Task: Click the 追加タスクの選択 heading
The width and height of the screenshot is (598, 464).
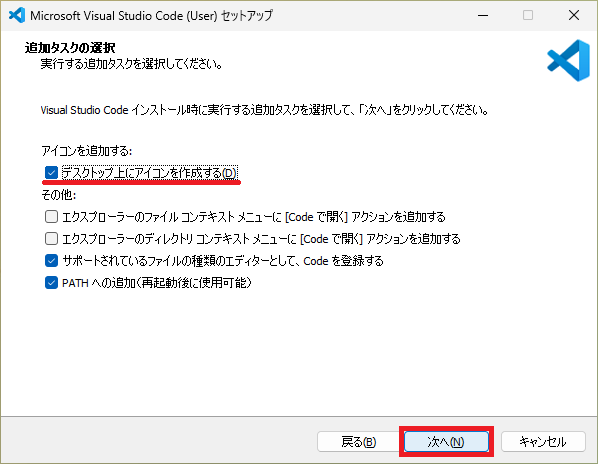Action: [x=70, y=48]
